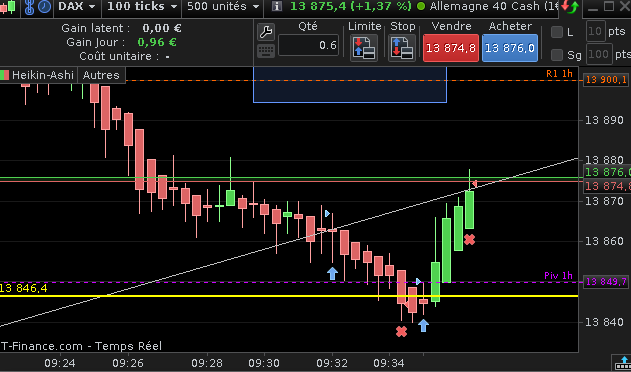Click the Sg points field showing 100

pos(599,54)
